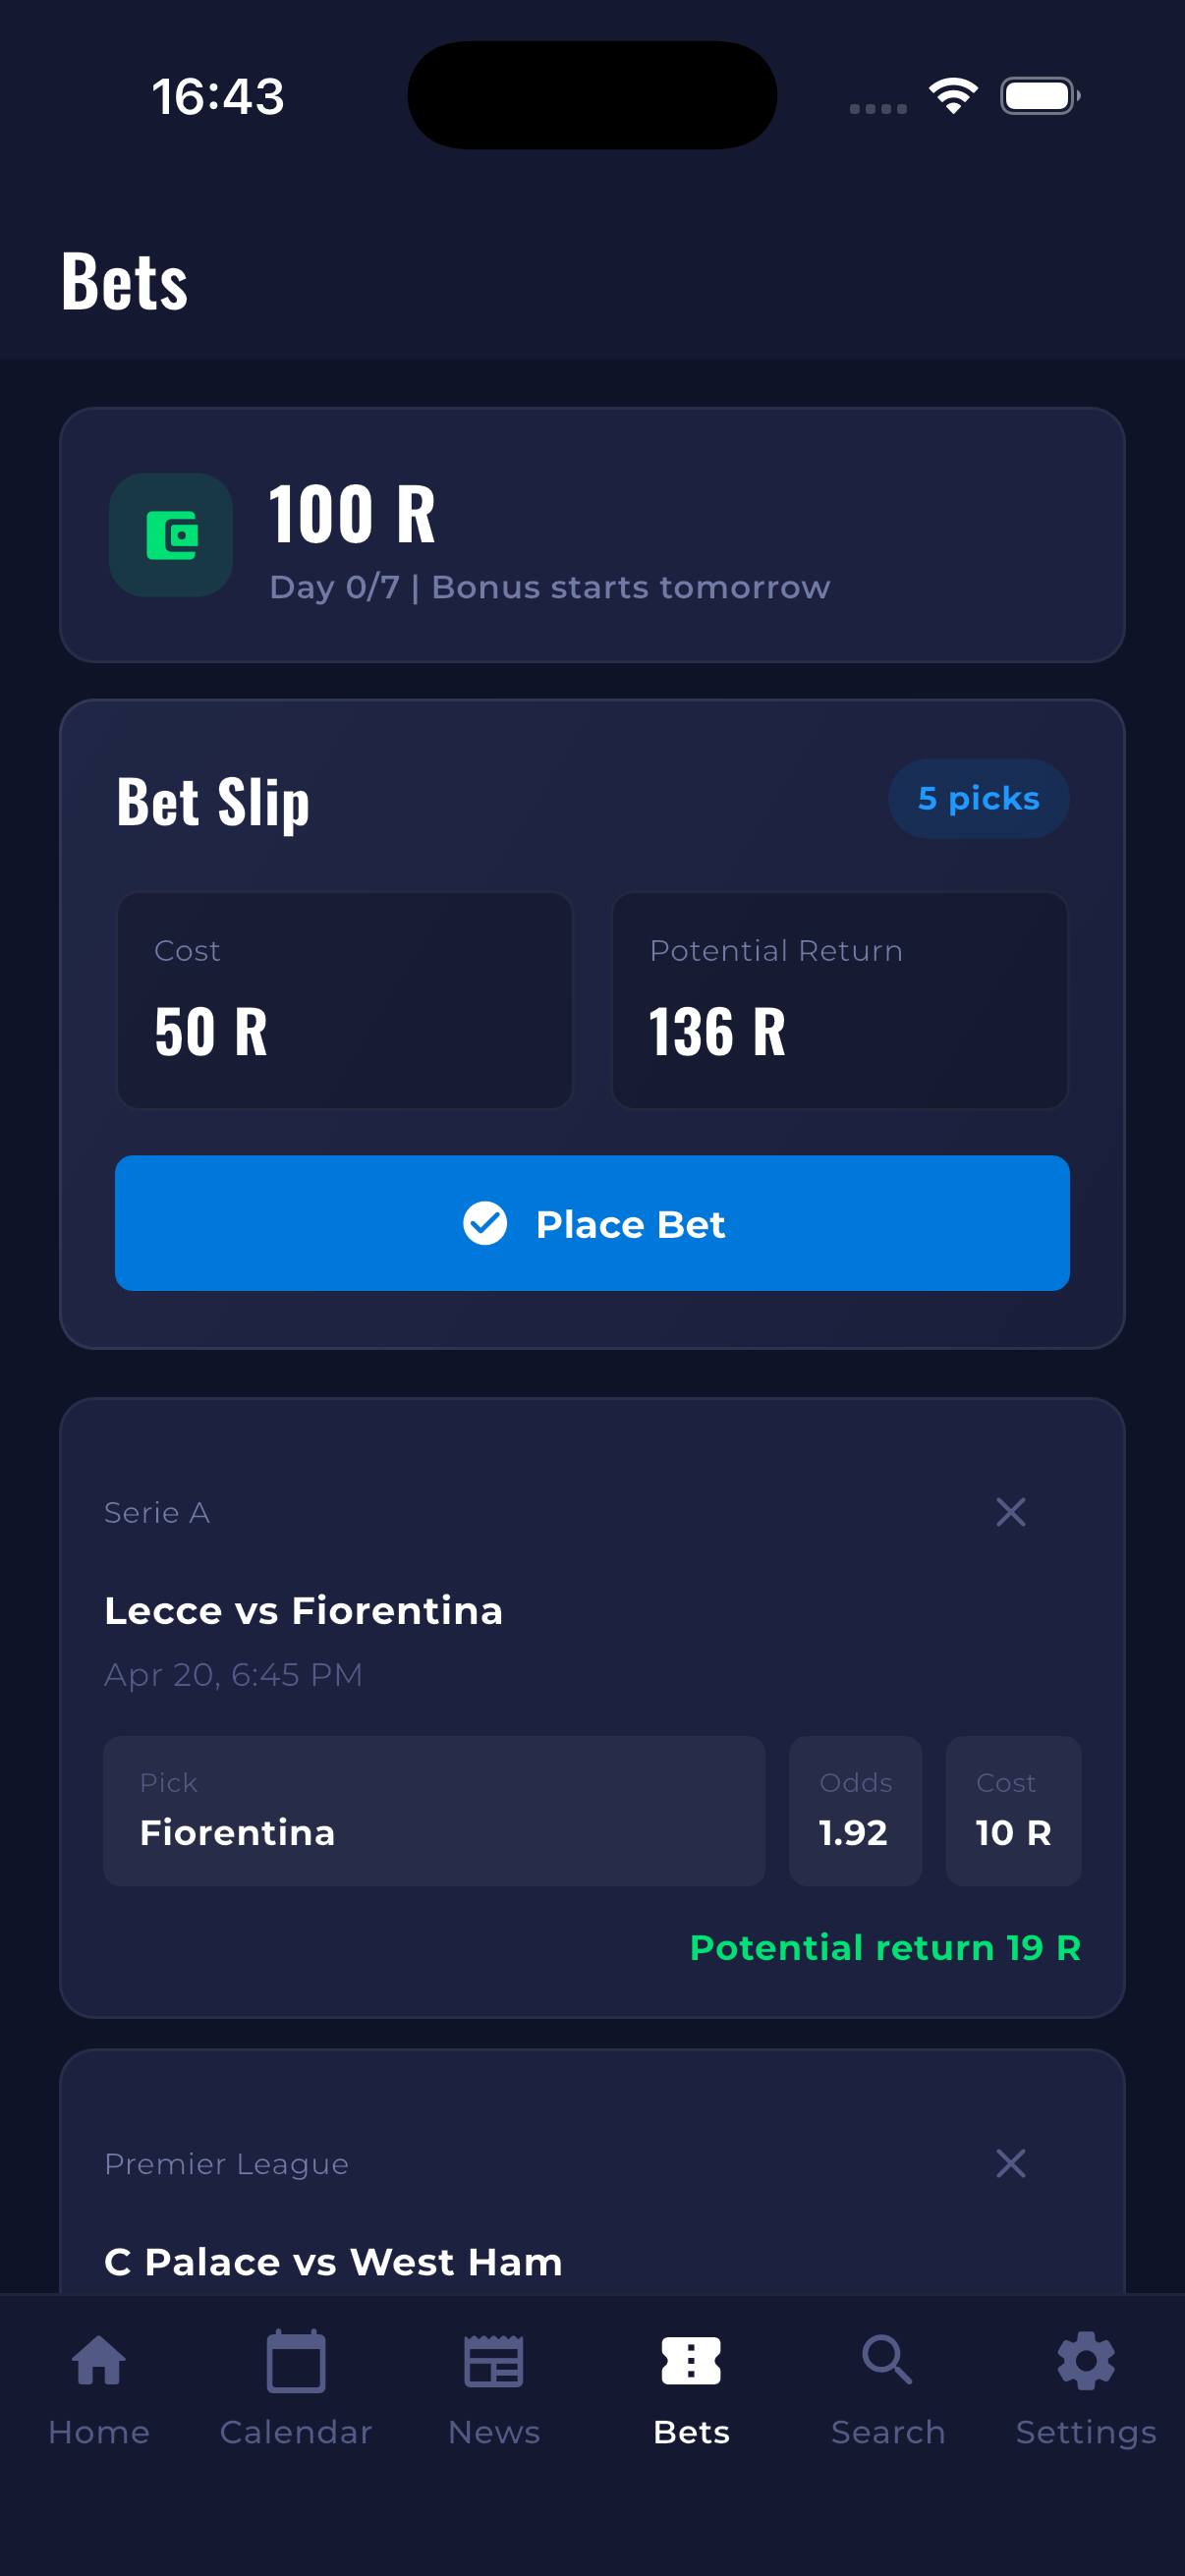The width and height of the screenshot is (1185, 2576).
Task: View the Day 0/7 bonus progress
Action: tap(549, 588)
